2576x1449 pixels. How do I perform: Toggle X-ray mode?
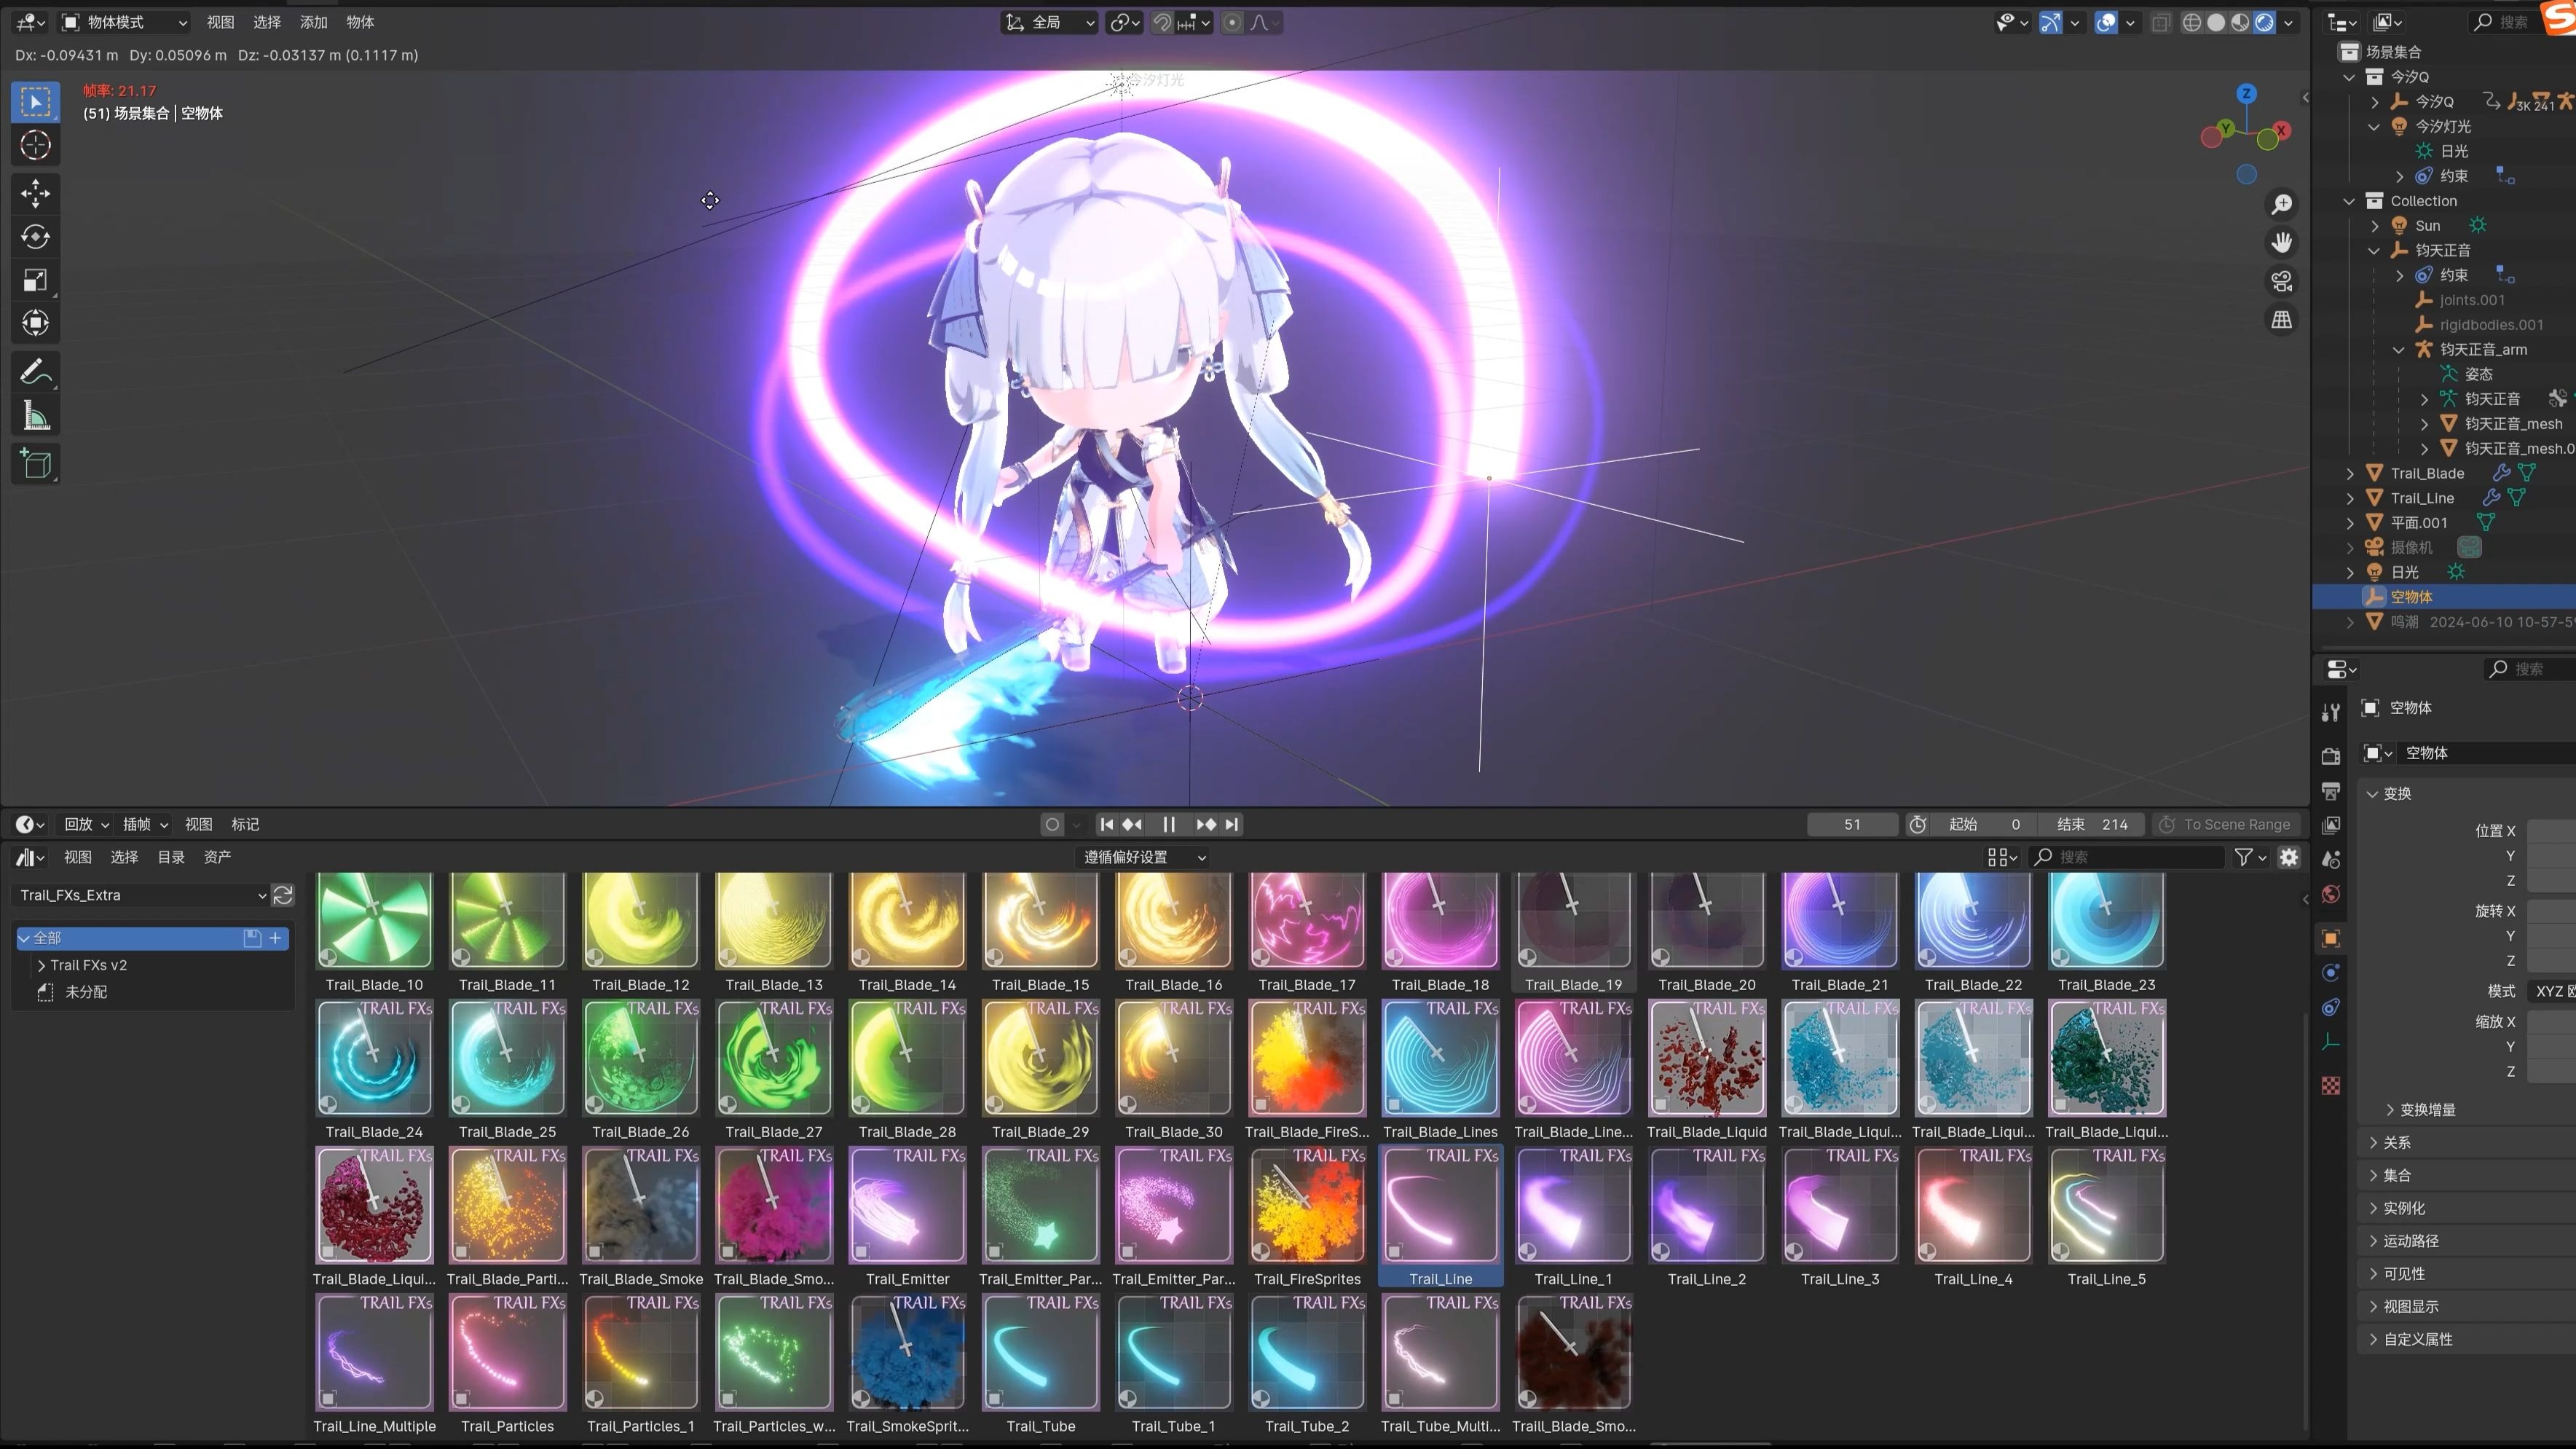point(2161,22)
